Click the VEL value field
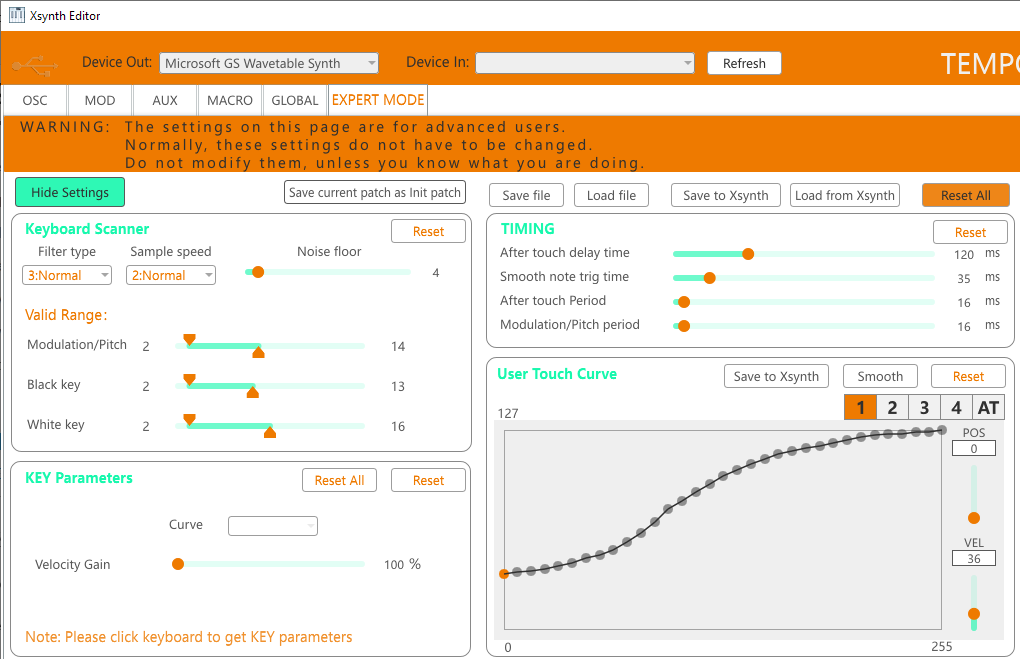Image resolution: width=1020 pixels, height=659 pixels. coord(974,558)
